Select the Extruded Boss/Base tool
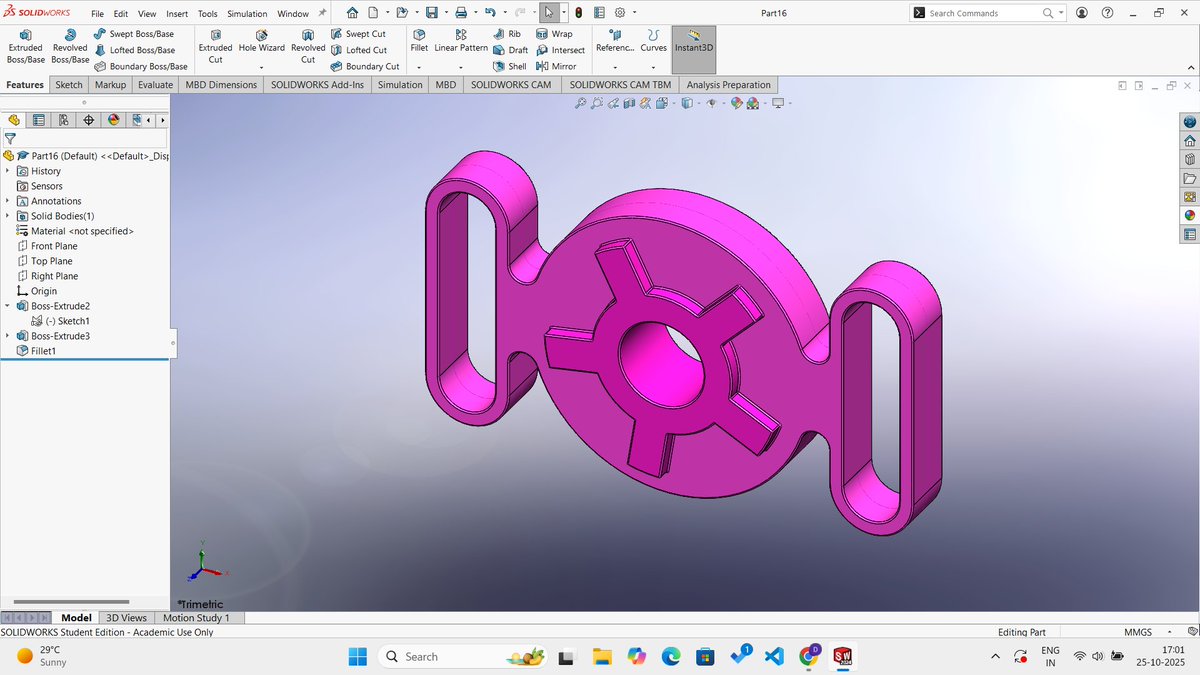 point(25,47)
